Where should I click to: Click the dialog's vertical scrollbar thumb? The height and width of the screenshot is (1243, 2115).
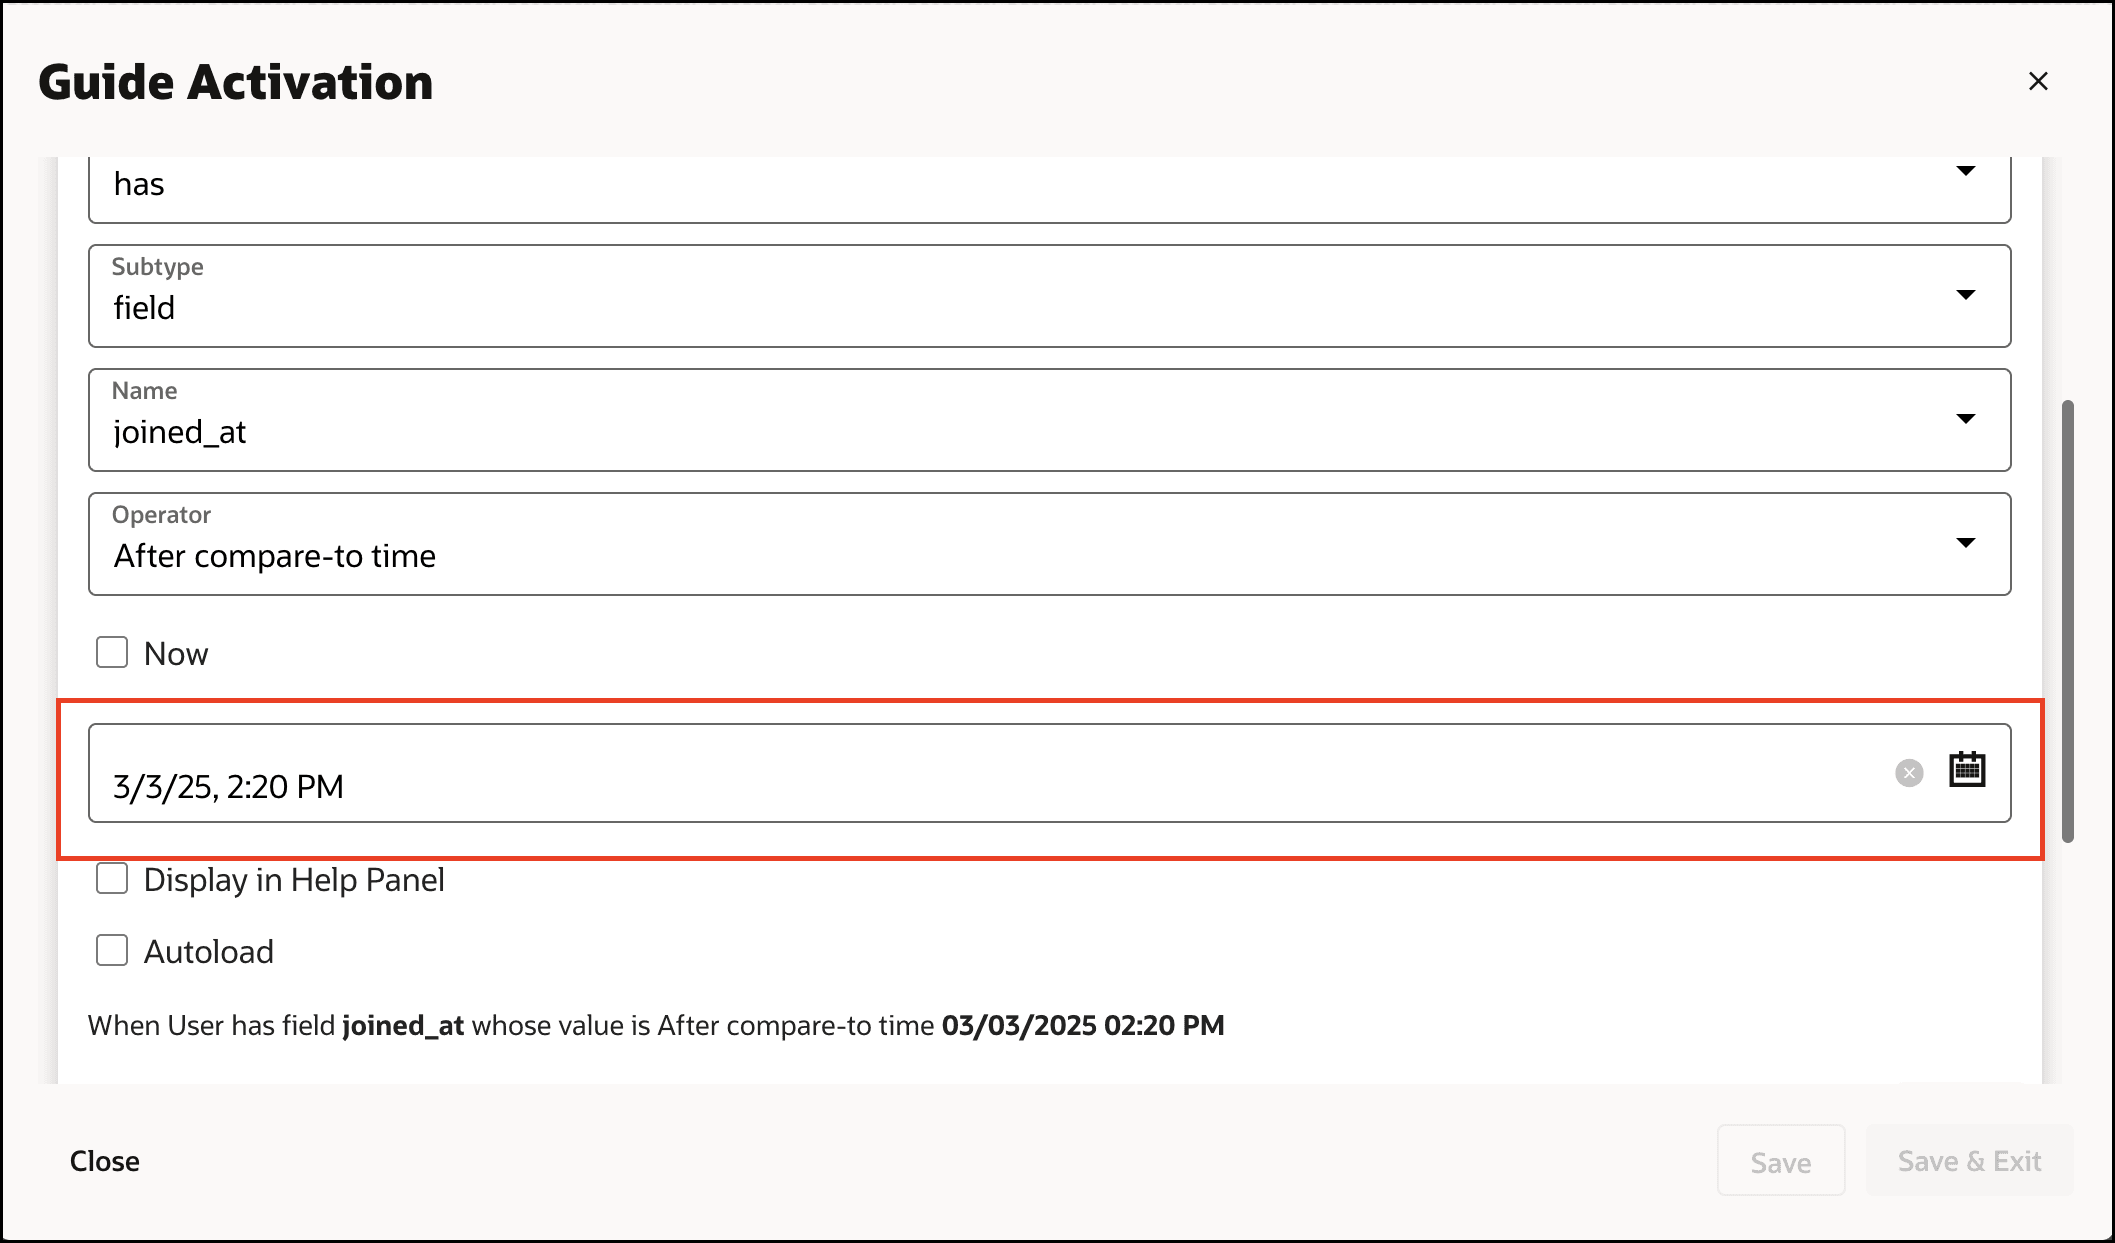pyautogui.click(x=2067, y=620)
